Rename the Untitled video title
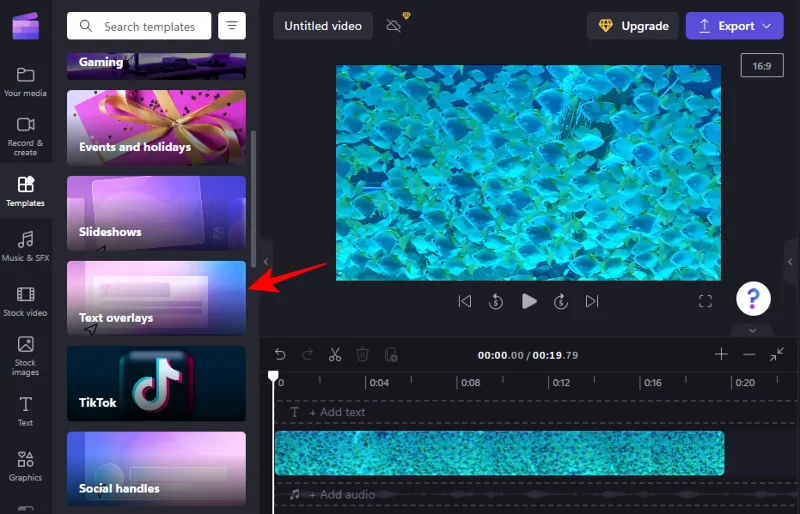 pyautogui.click(x=323, y=26)
